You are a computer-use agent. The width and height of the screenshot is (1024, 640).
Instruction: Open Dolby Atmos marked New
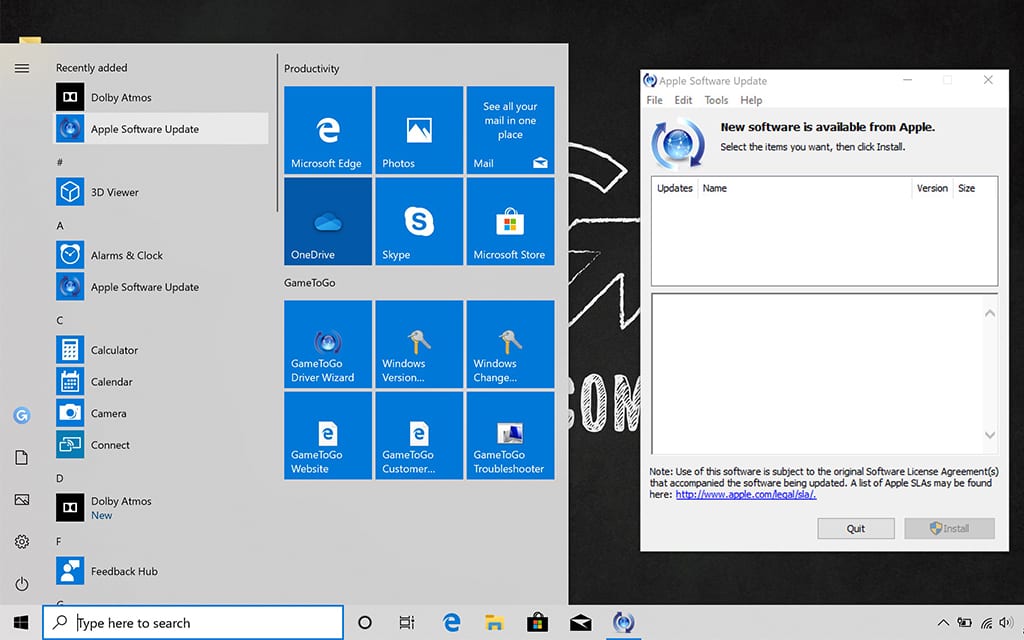tap(161, 507)
